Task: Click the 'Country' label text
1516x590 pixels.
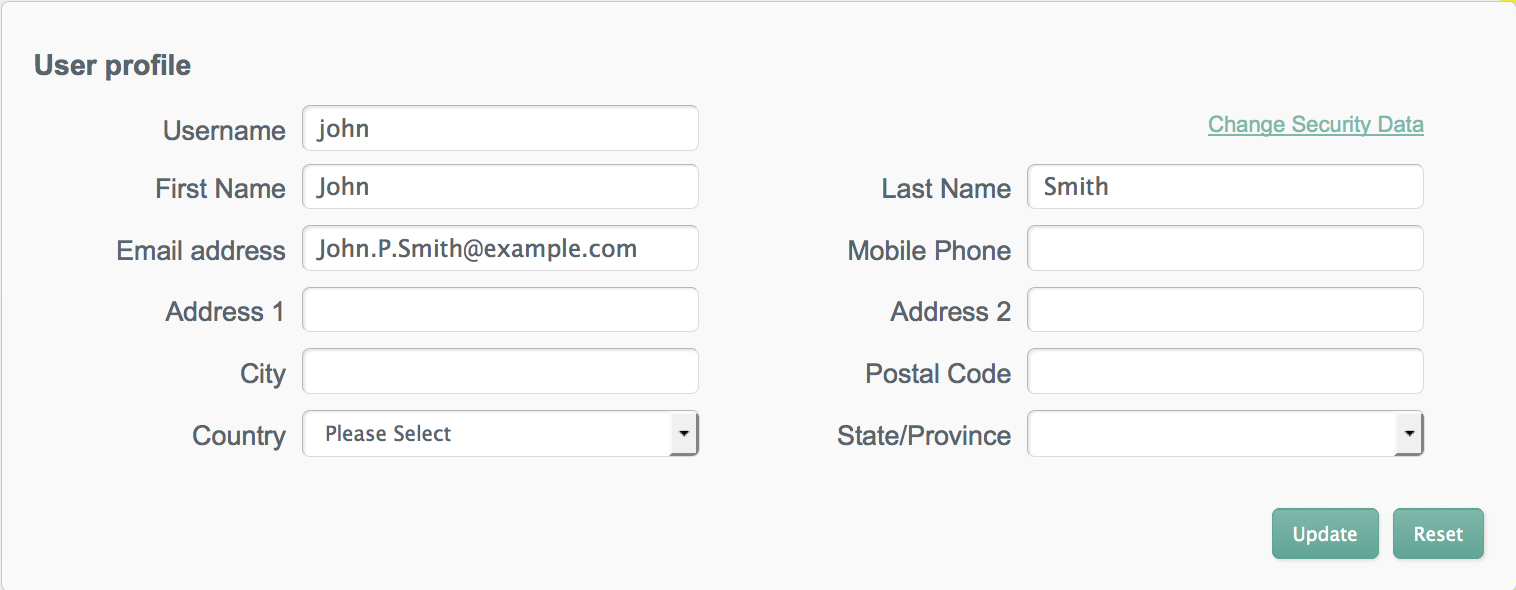Action: [x=239, y=436]
